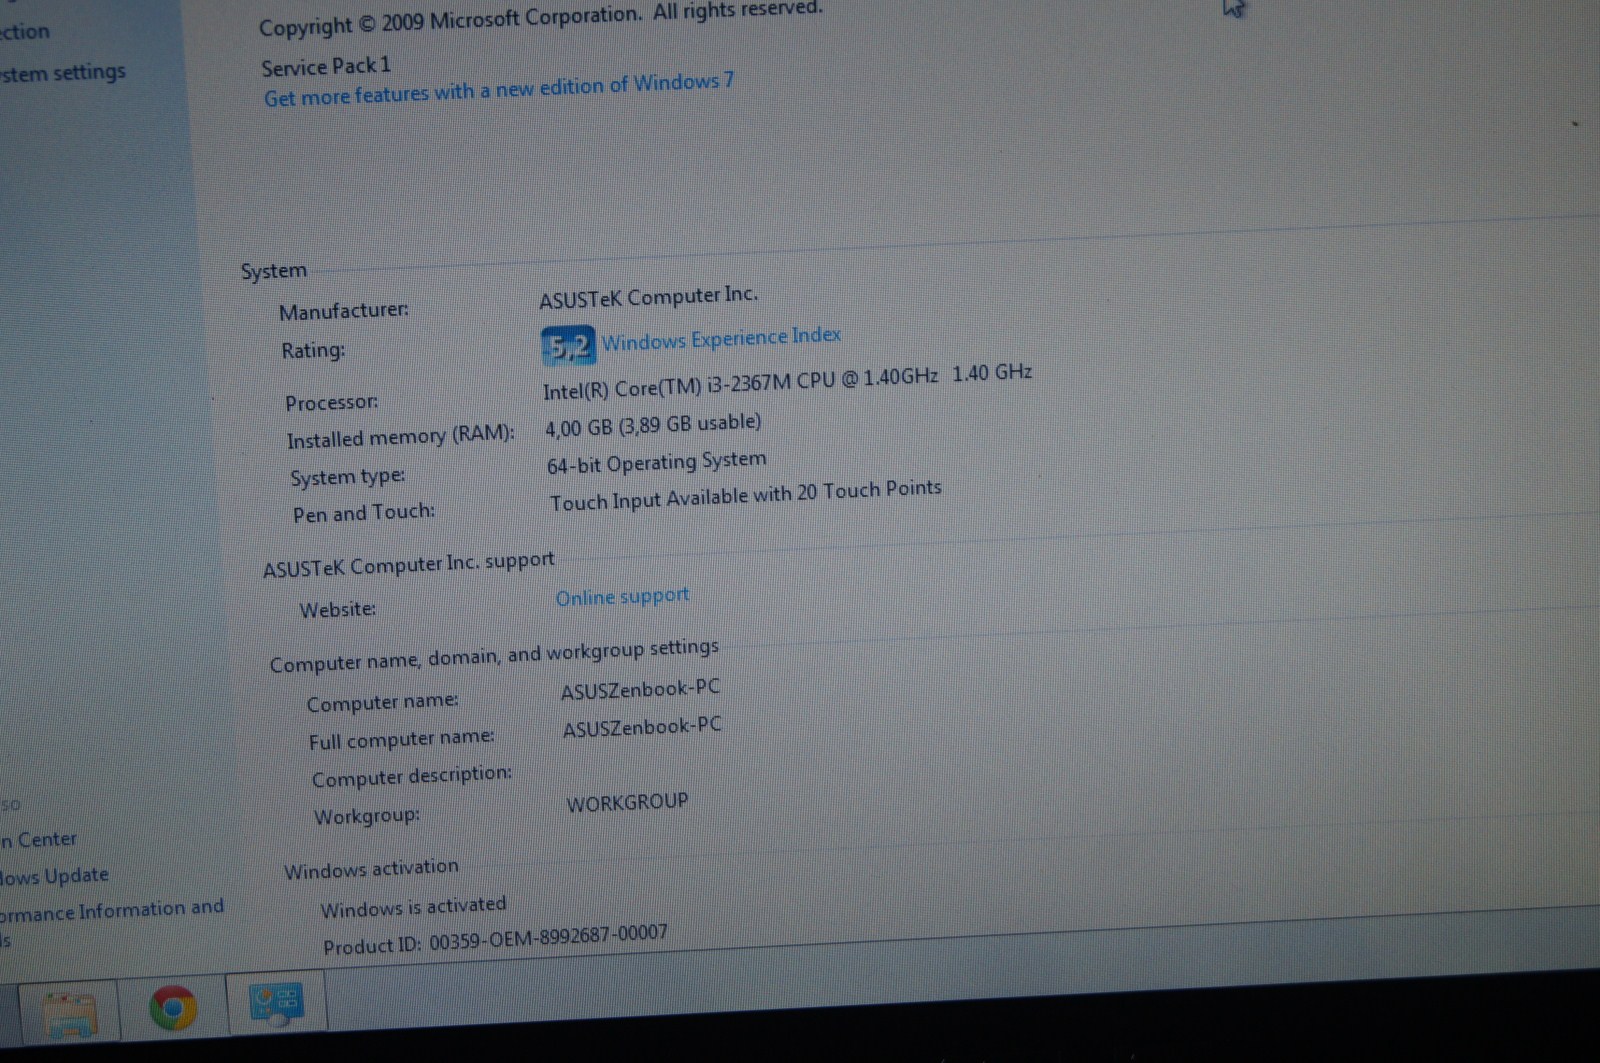
Task: Click Get more features with new edition link
Action: coord(498,89)
